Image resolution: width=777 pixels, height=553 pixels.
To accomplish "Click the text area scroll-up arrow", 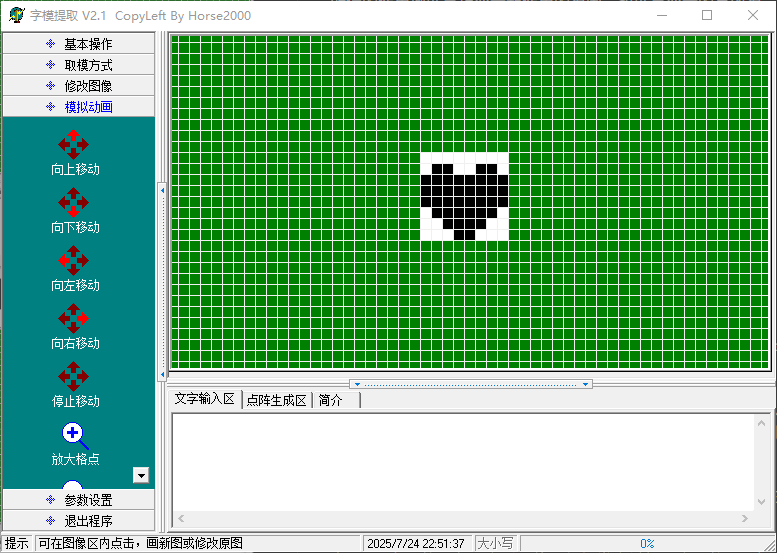I will pos(762,423).
